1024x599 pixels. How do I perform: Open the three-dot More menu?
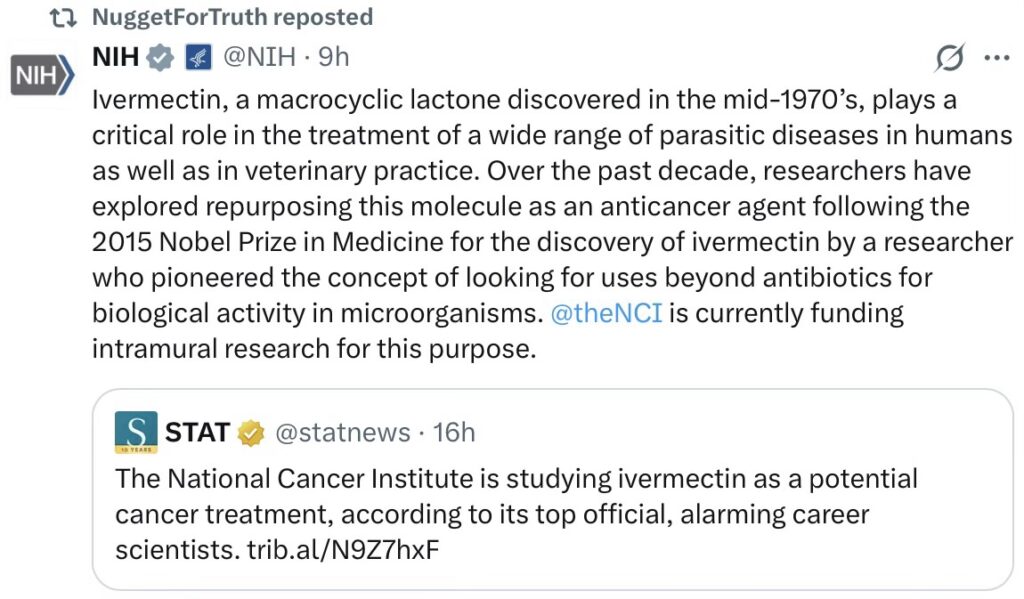(997, 58)
